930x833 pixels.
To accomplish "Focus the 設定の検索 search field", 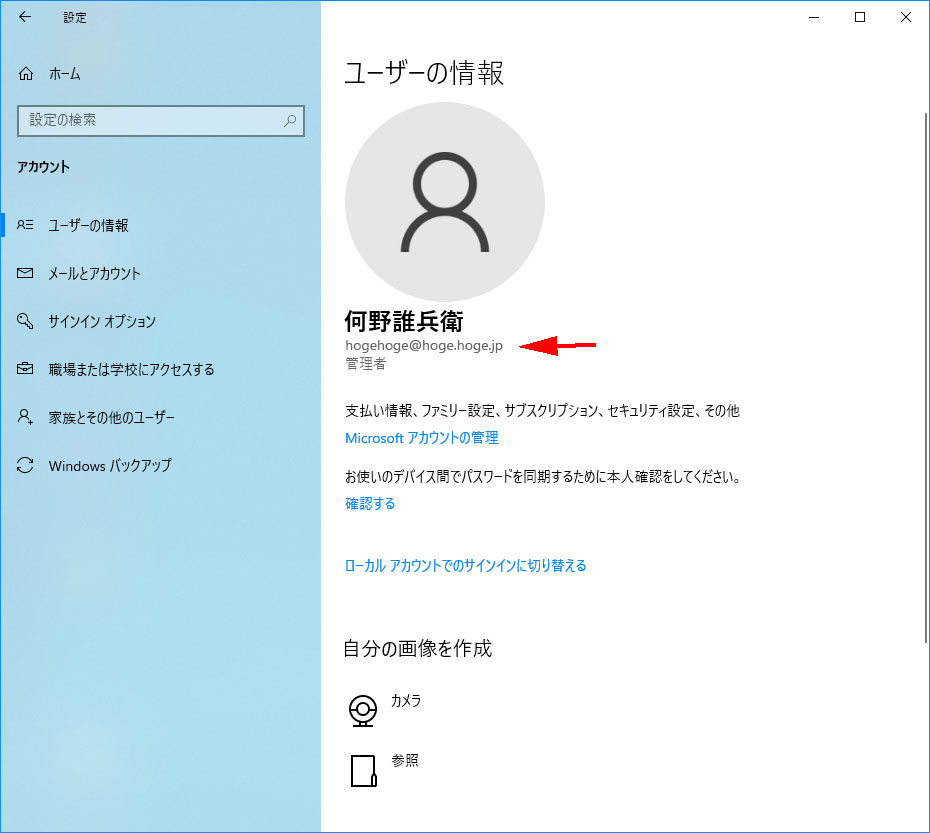I will pos(150,120).
